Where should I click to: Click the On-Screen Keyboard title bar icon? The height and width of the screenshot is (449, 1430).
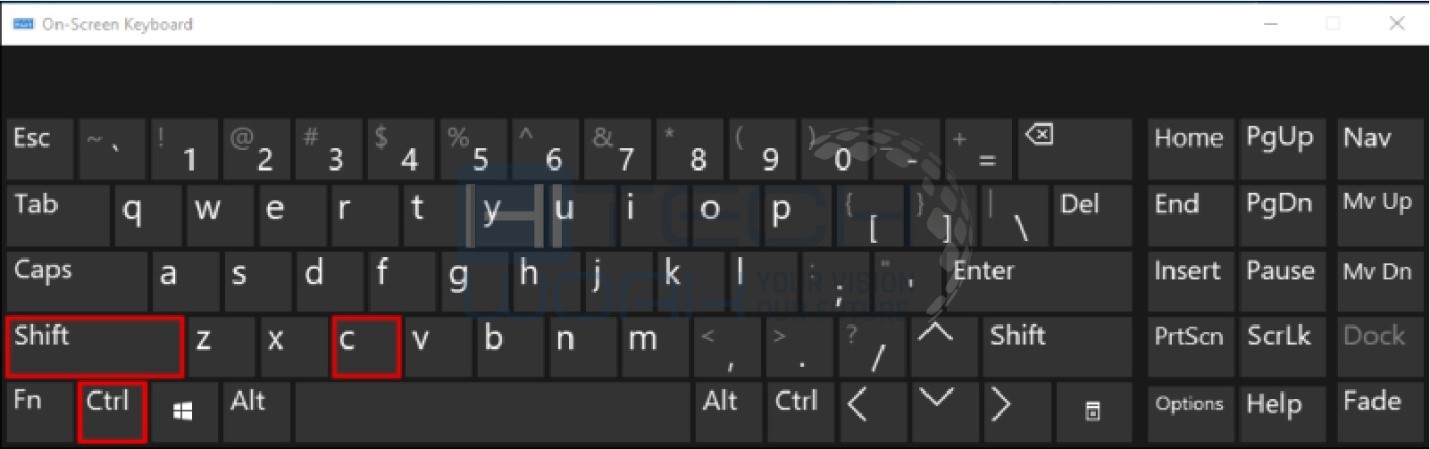pos(23,24)
